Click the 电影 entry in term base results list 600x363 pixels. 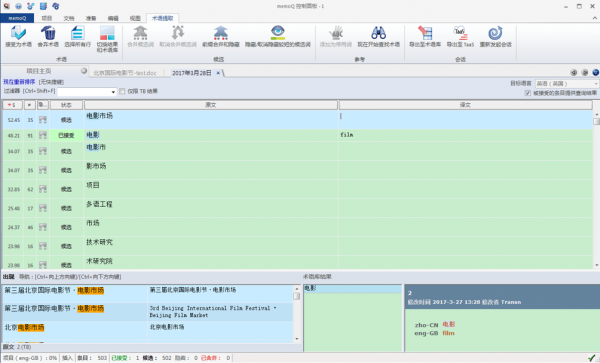(x=352, y=288)
